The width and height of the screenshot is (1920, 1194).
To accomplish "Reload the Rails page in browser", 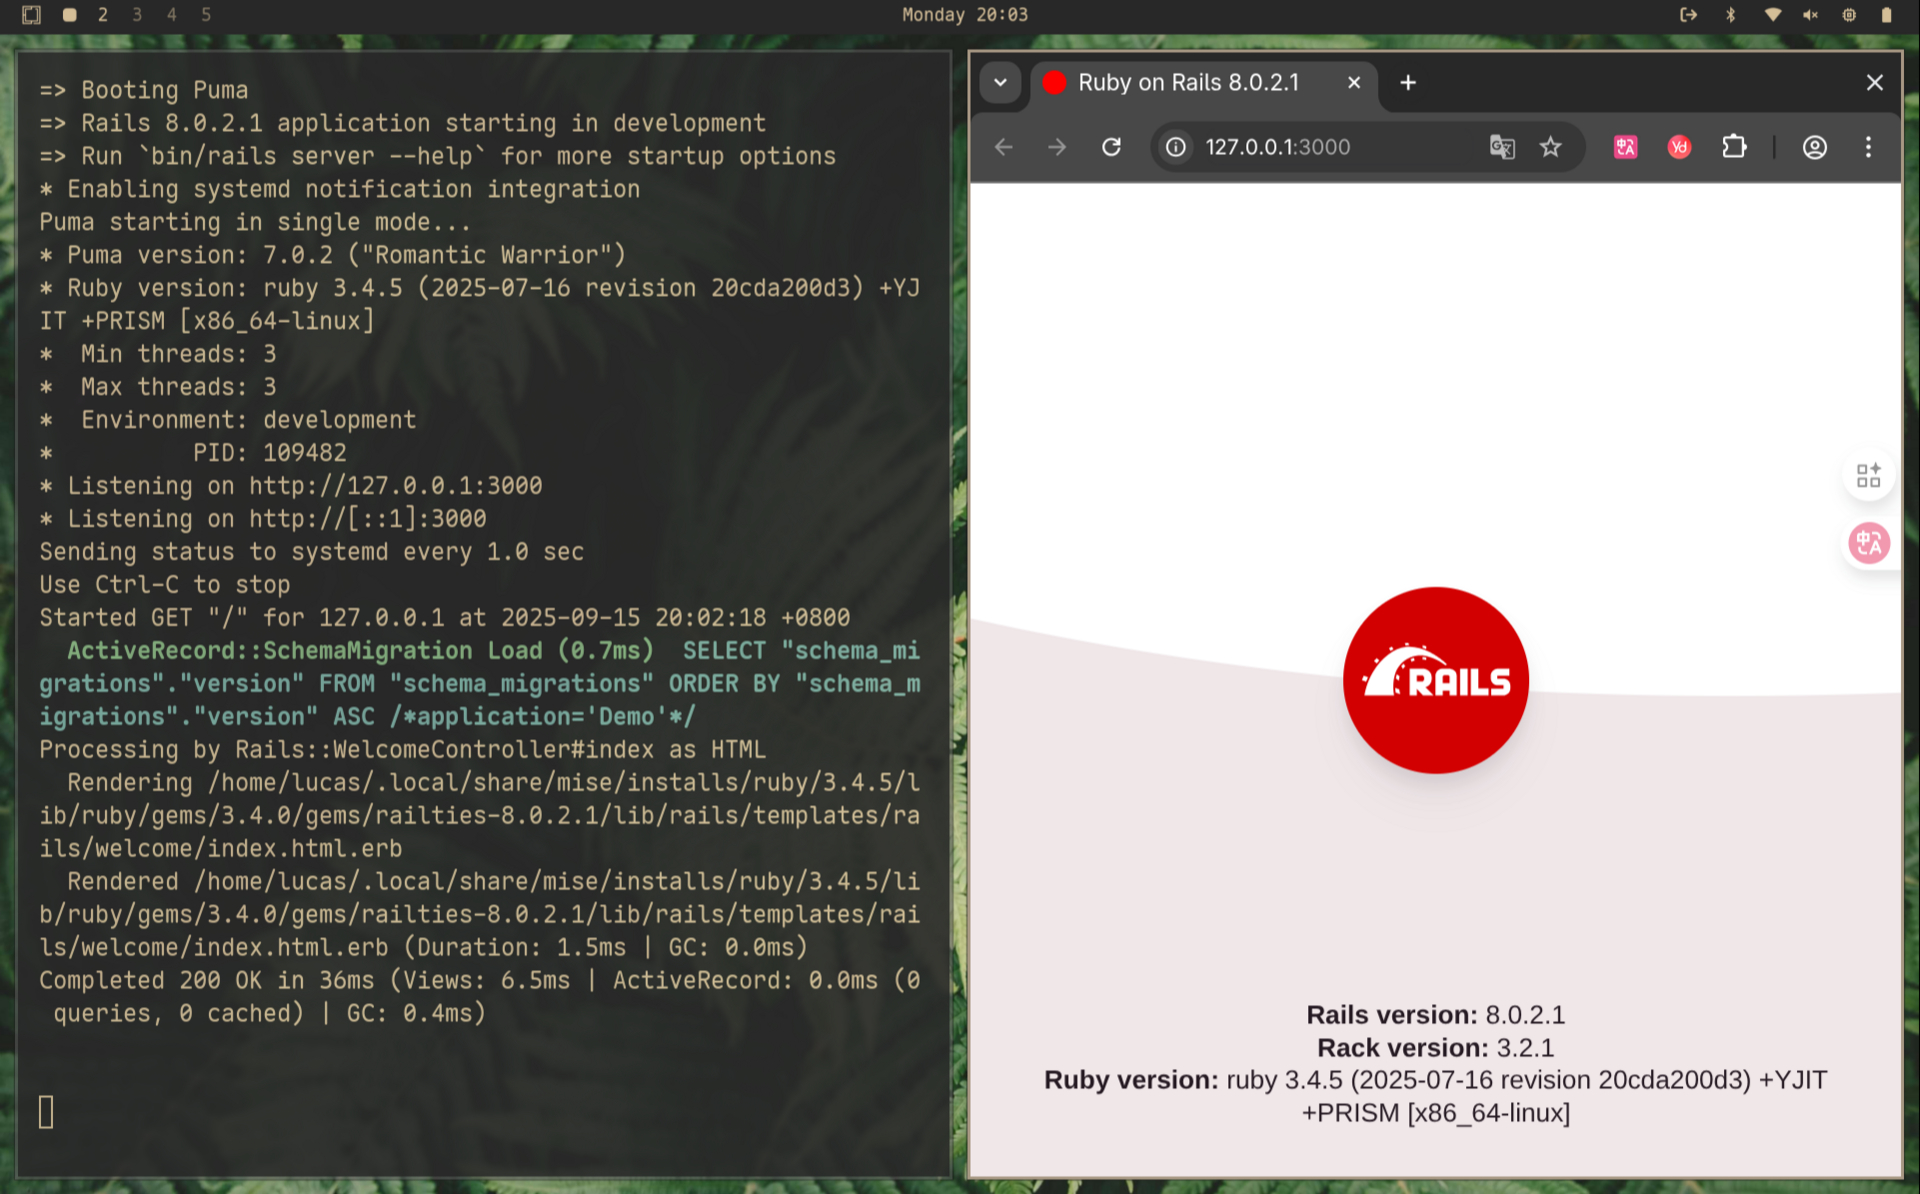I will click(1111, 147).
